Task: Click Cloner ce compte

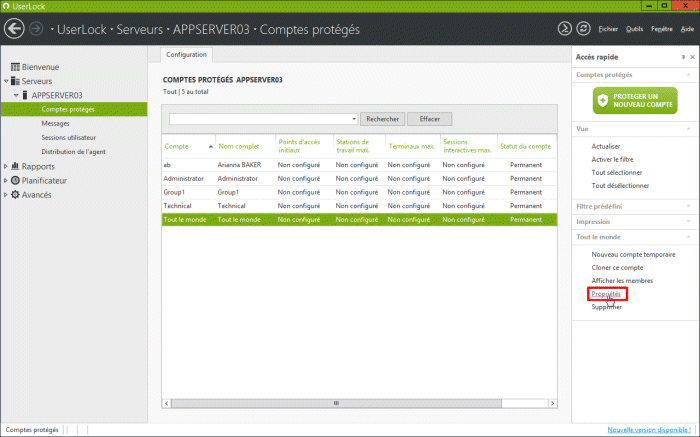Action: point(617,267)
